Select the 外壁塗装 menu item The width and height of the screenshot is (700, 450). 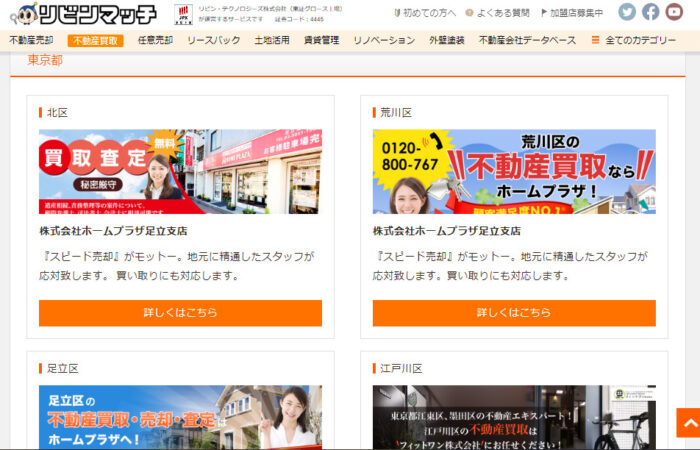pos(447,40)
